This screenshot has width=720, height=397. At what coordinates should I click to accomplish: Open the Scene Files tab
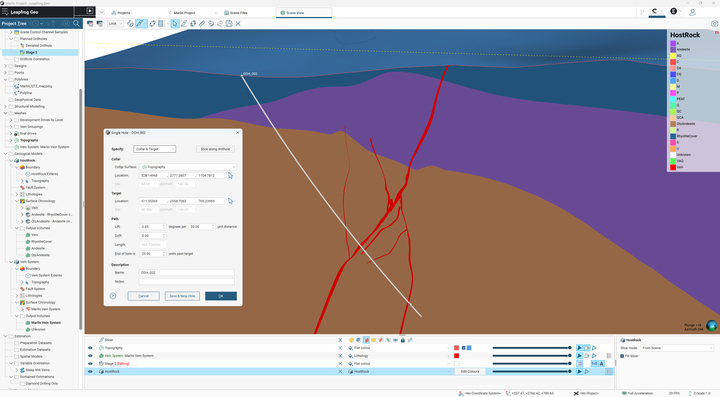[236, 13]
